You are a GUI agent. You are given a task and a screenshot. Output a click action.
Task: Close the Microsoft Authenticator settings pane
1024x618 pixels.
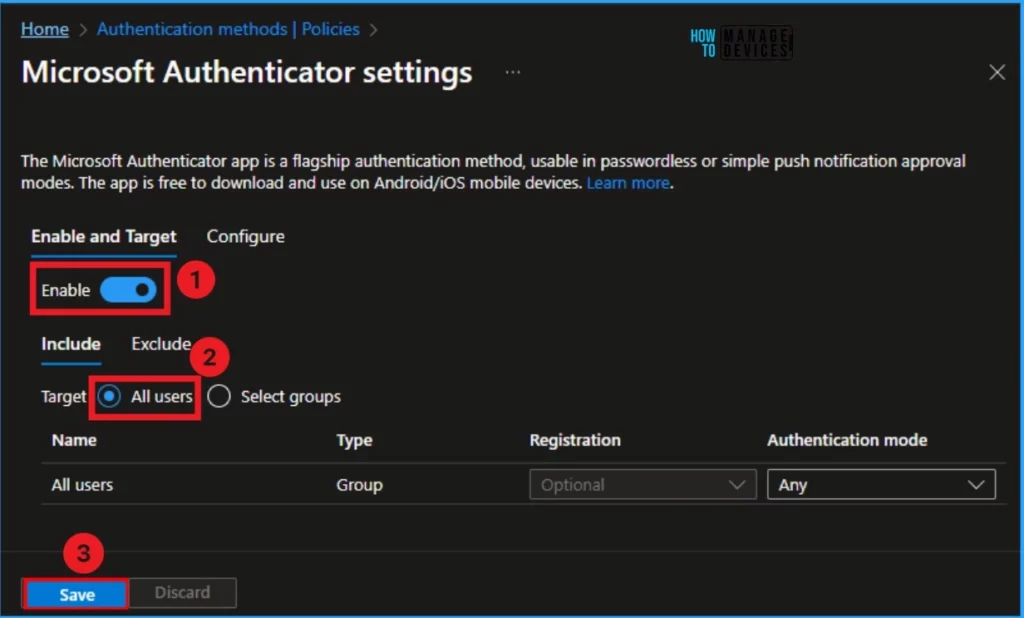pyautogui.click(x=997, y=72)
